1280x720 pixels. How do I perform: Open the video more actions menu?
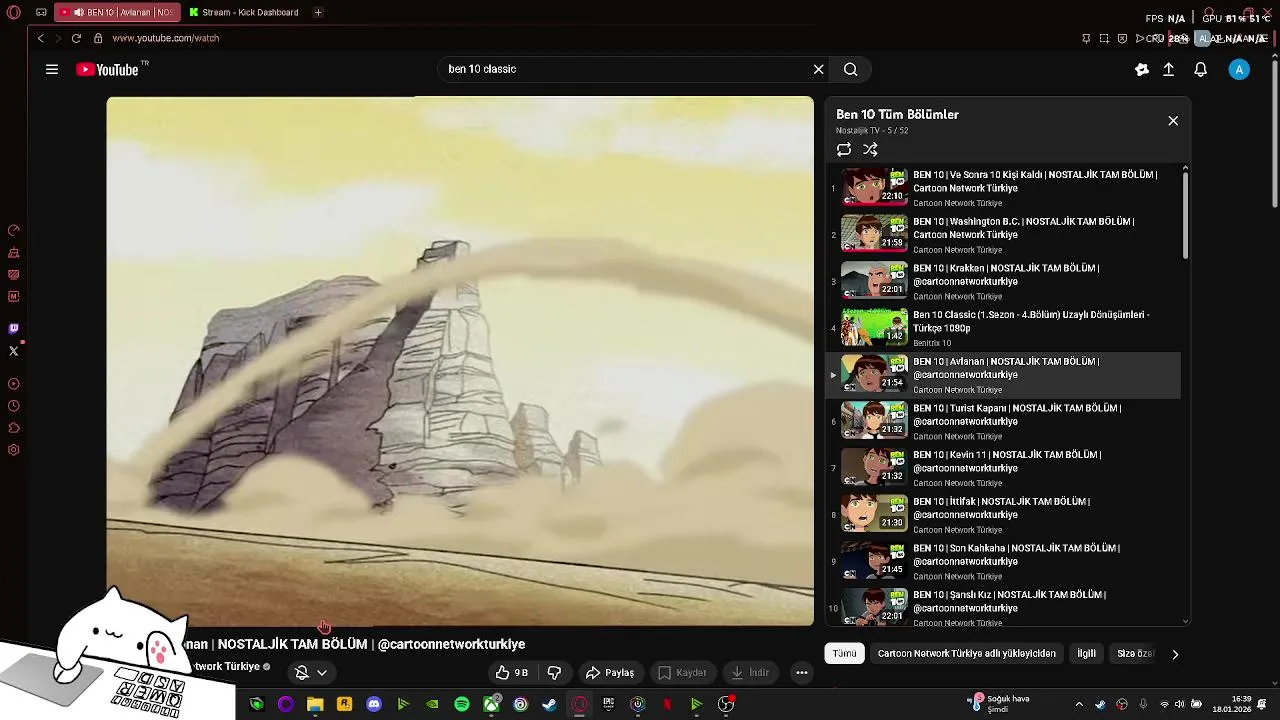click(802, 673)
